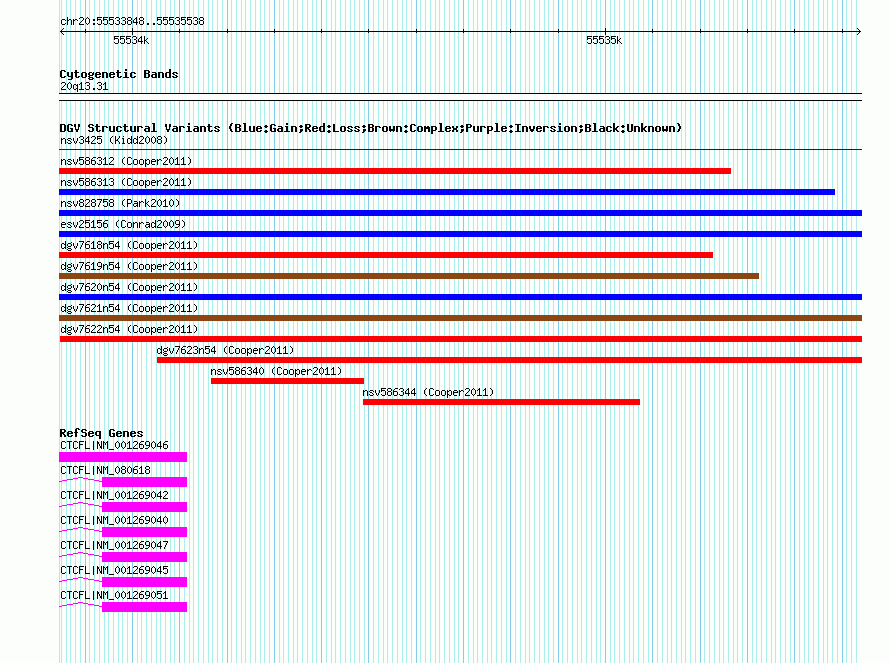Open the CTCFL|NM_001269042 gene label
The width and height of the screenshot is (890, 663).
point(114,495)
